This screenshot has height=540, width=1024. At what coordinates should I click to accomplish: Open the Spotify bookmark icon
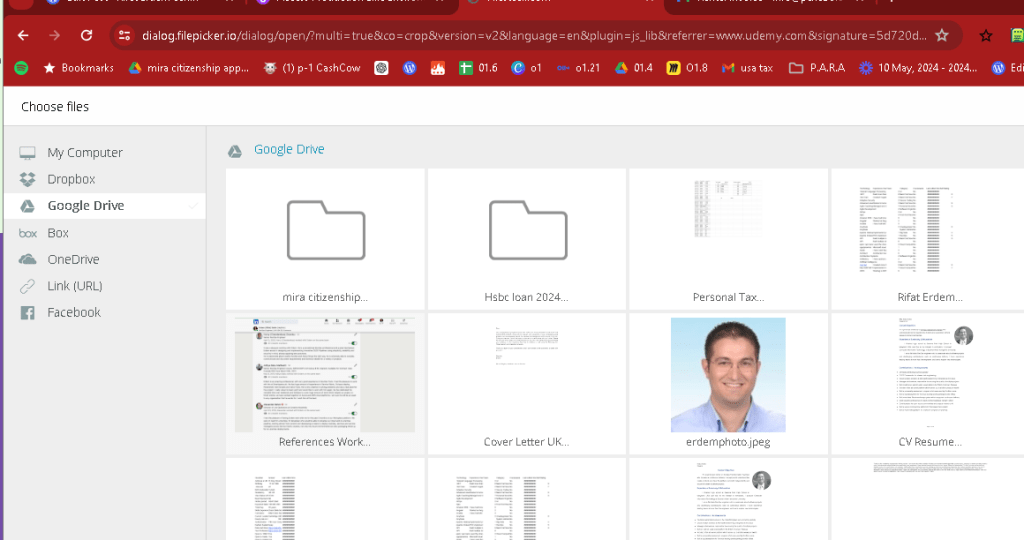(x=22, y=68)
